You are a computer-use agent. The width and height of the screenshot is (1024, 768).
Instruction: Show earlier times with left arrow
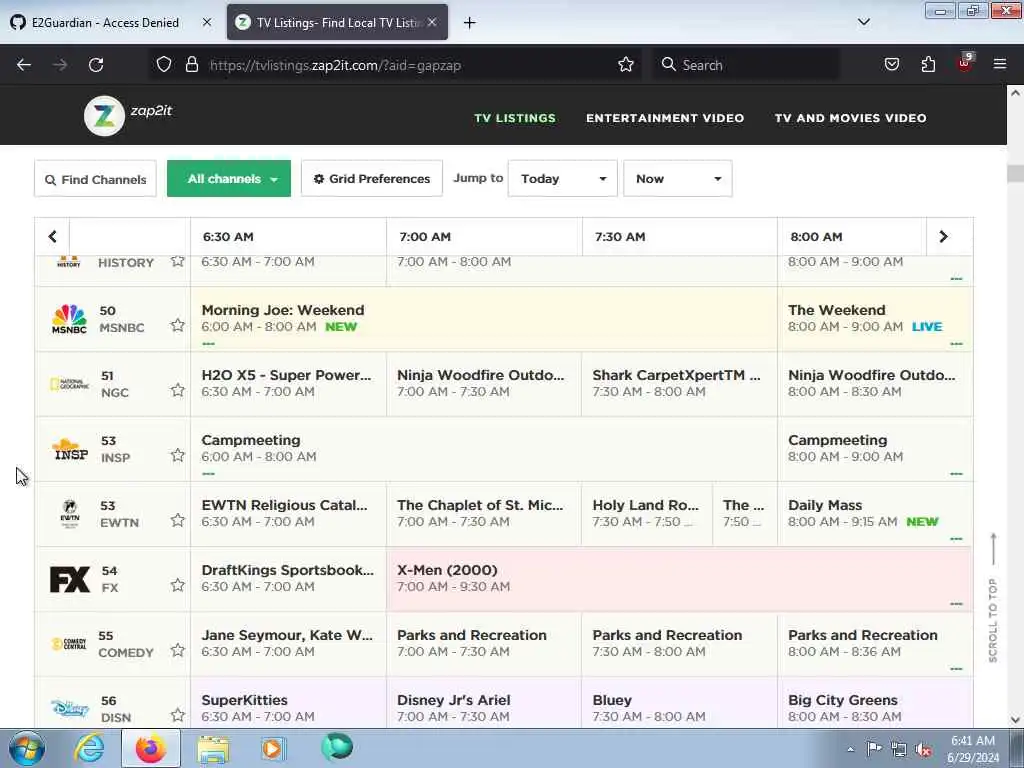52,236
